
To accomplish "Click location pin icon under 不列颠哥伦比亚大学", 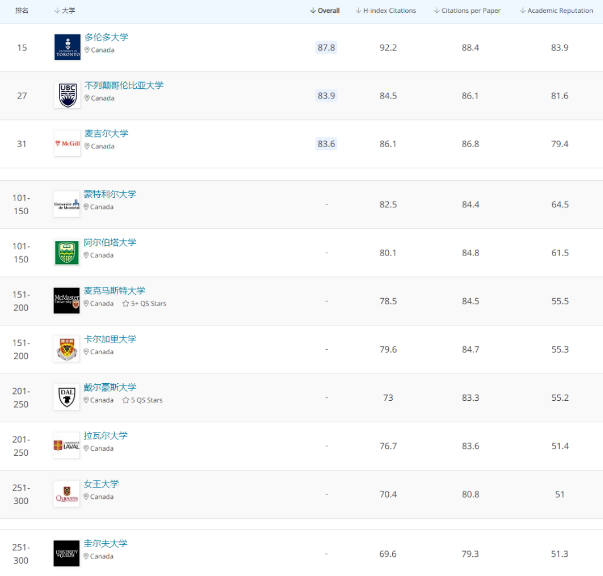I will pyautogui.click(x=87, y=98).
